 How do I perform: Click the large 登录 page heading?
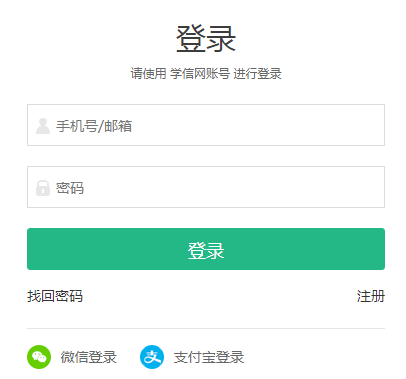click(206, 39)
